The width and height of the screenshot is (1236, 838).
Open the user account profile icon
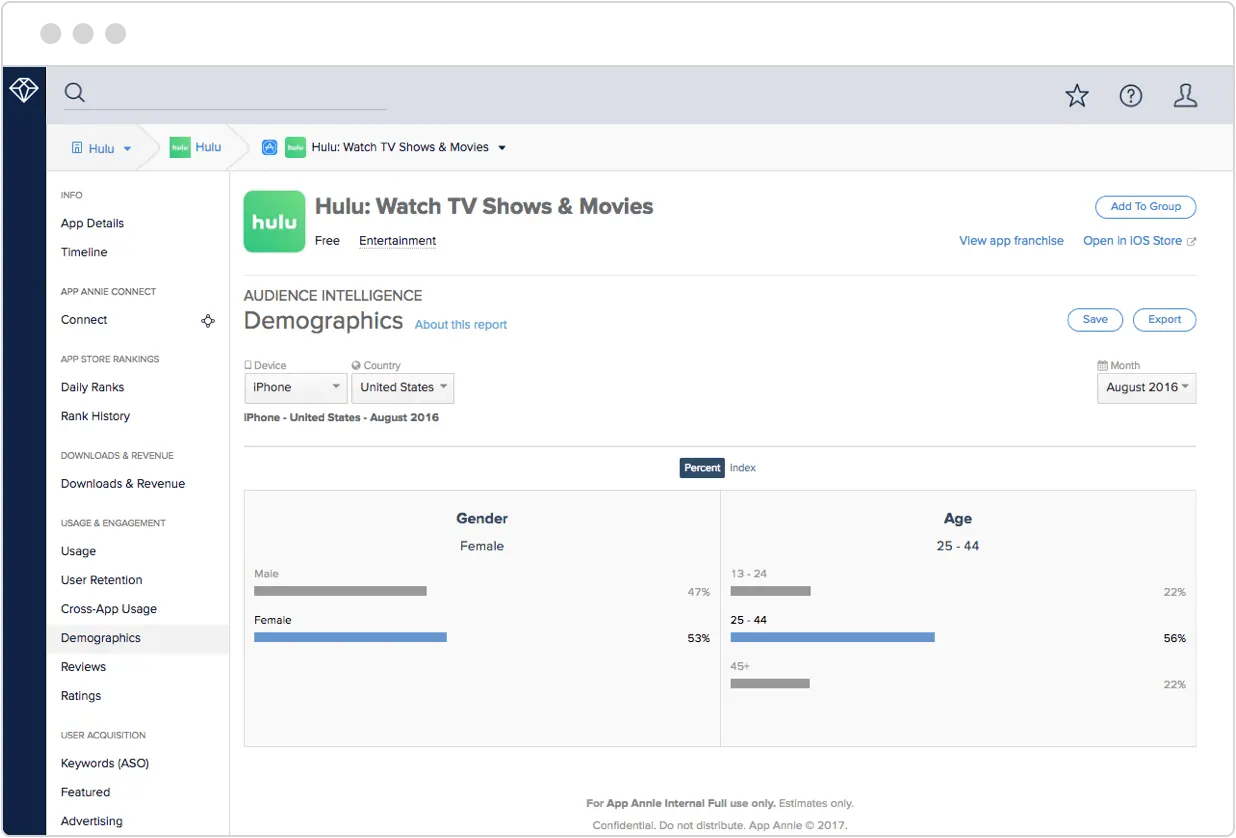[1185, 95]
